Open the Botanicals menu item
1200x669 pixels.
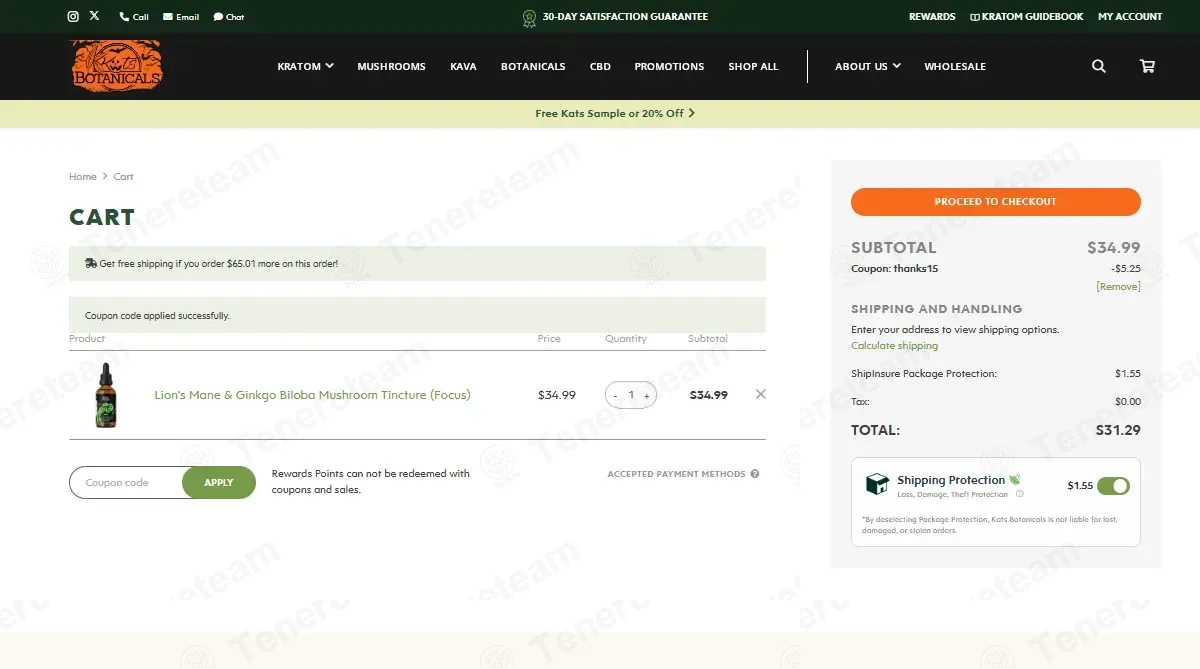[x=533, y=66]
